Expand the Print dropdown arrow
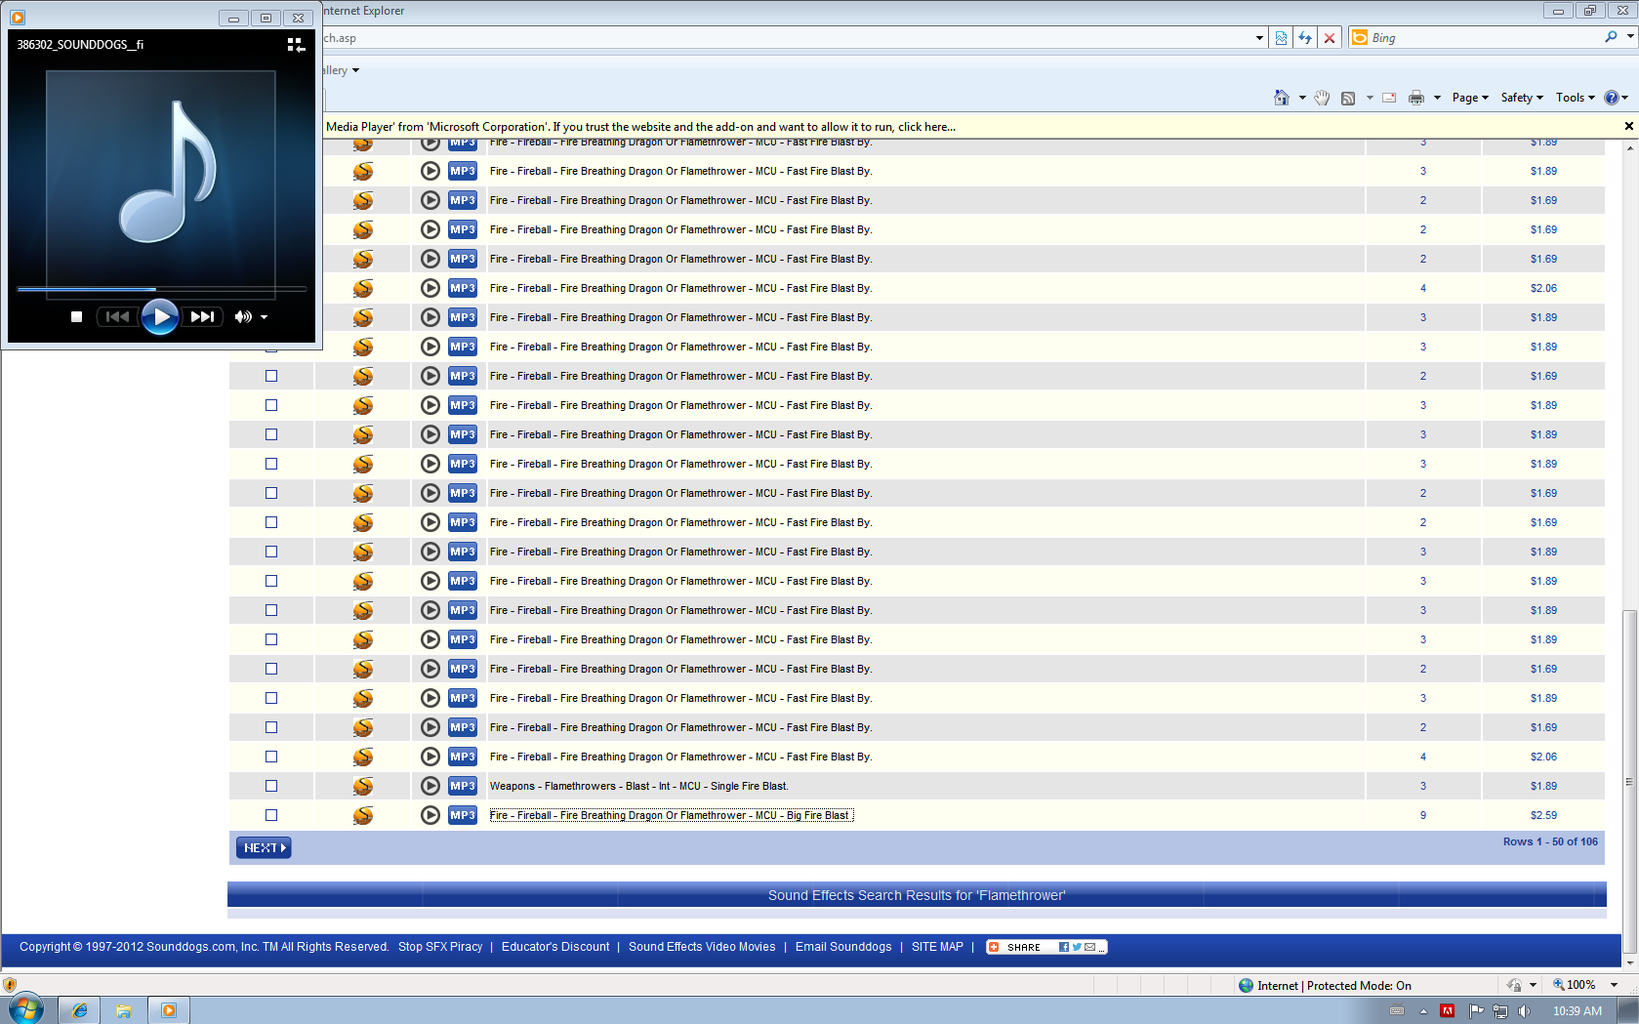Image resolution: width=1639 pixels, height=1024 pixels. 1437,98
